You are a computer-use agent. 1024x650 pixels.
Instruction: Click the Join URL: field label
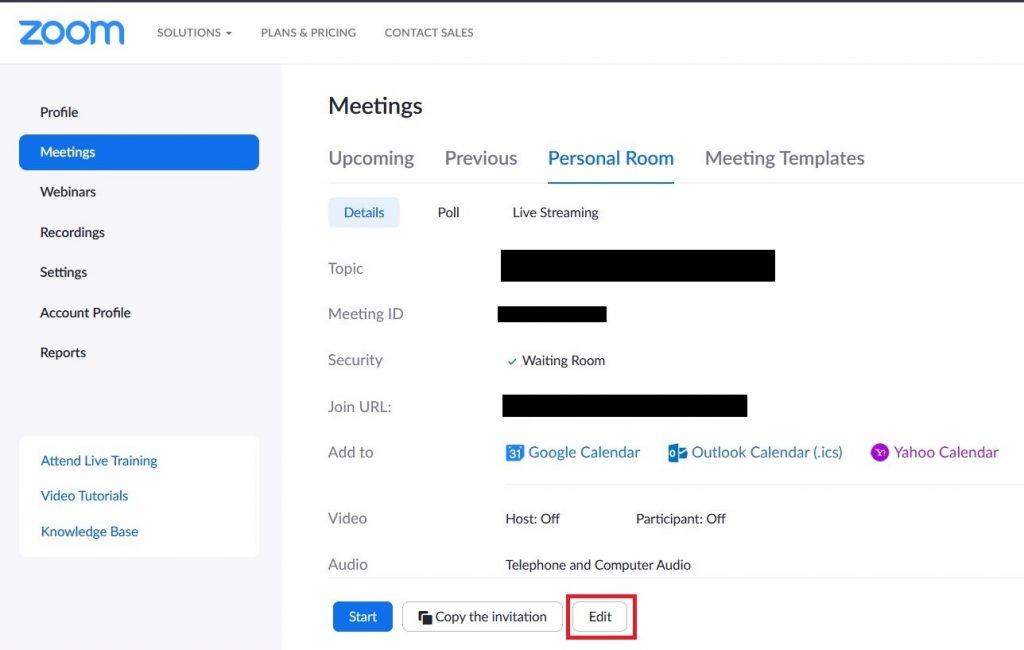(360, 407)
